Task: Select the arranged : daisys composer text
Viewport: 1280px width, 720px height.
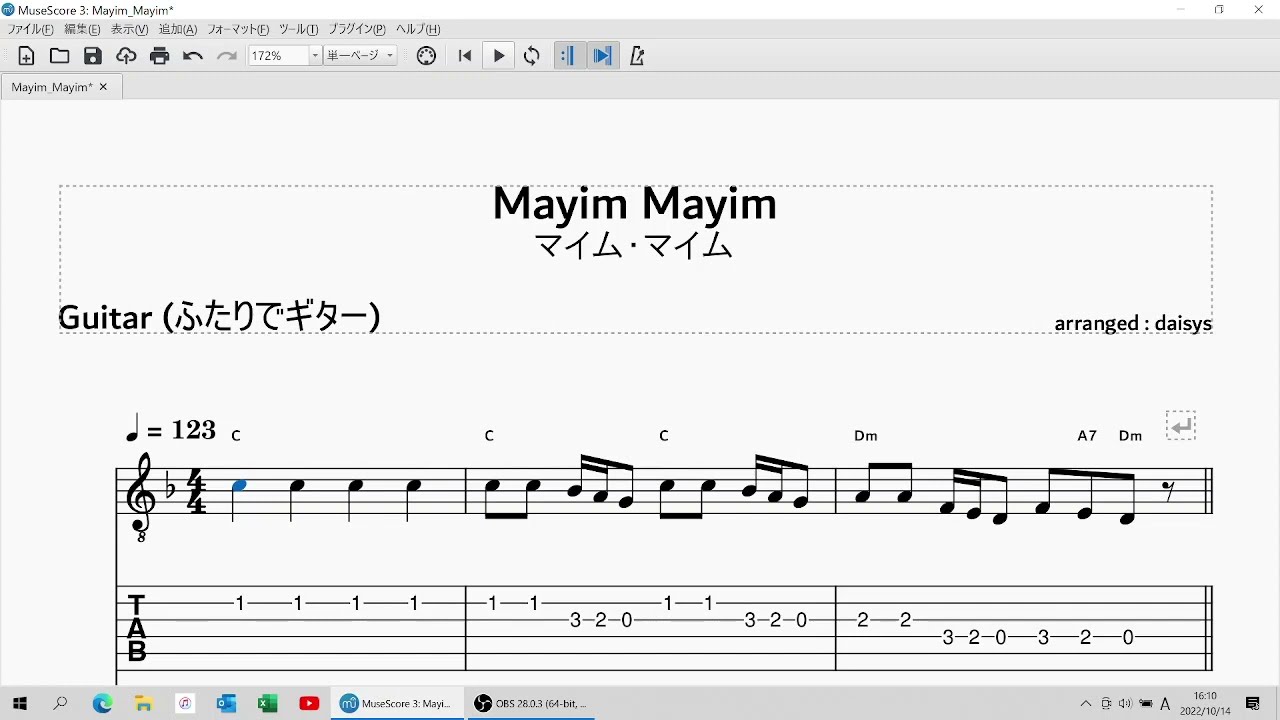Action: pos(1133,323)
